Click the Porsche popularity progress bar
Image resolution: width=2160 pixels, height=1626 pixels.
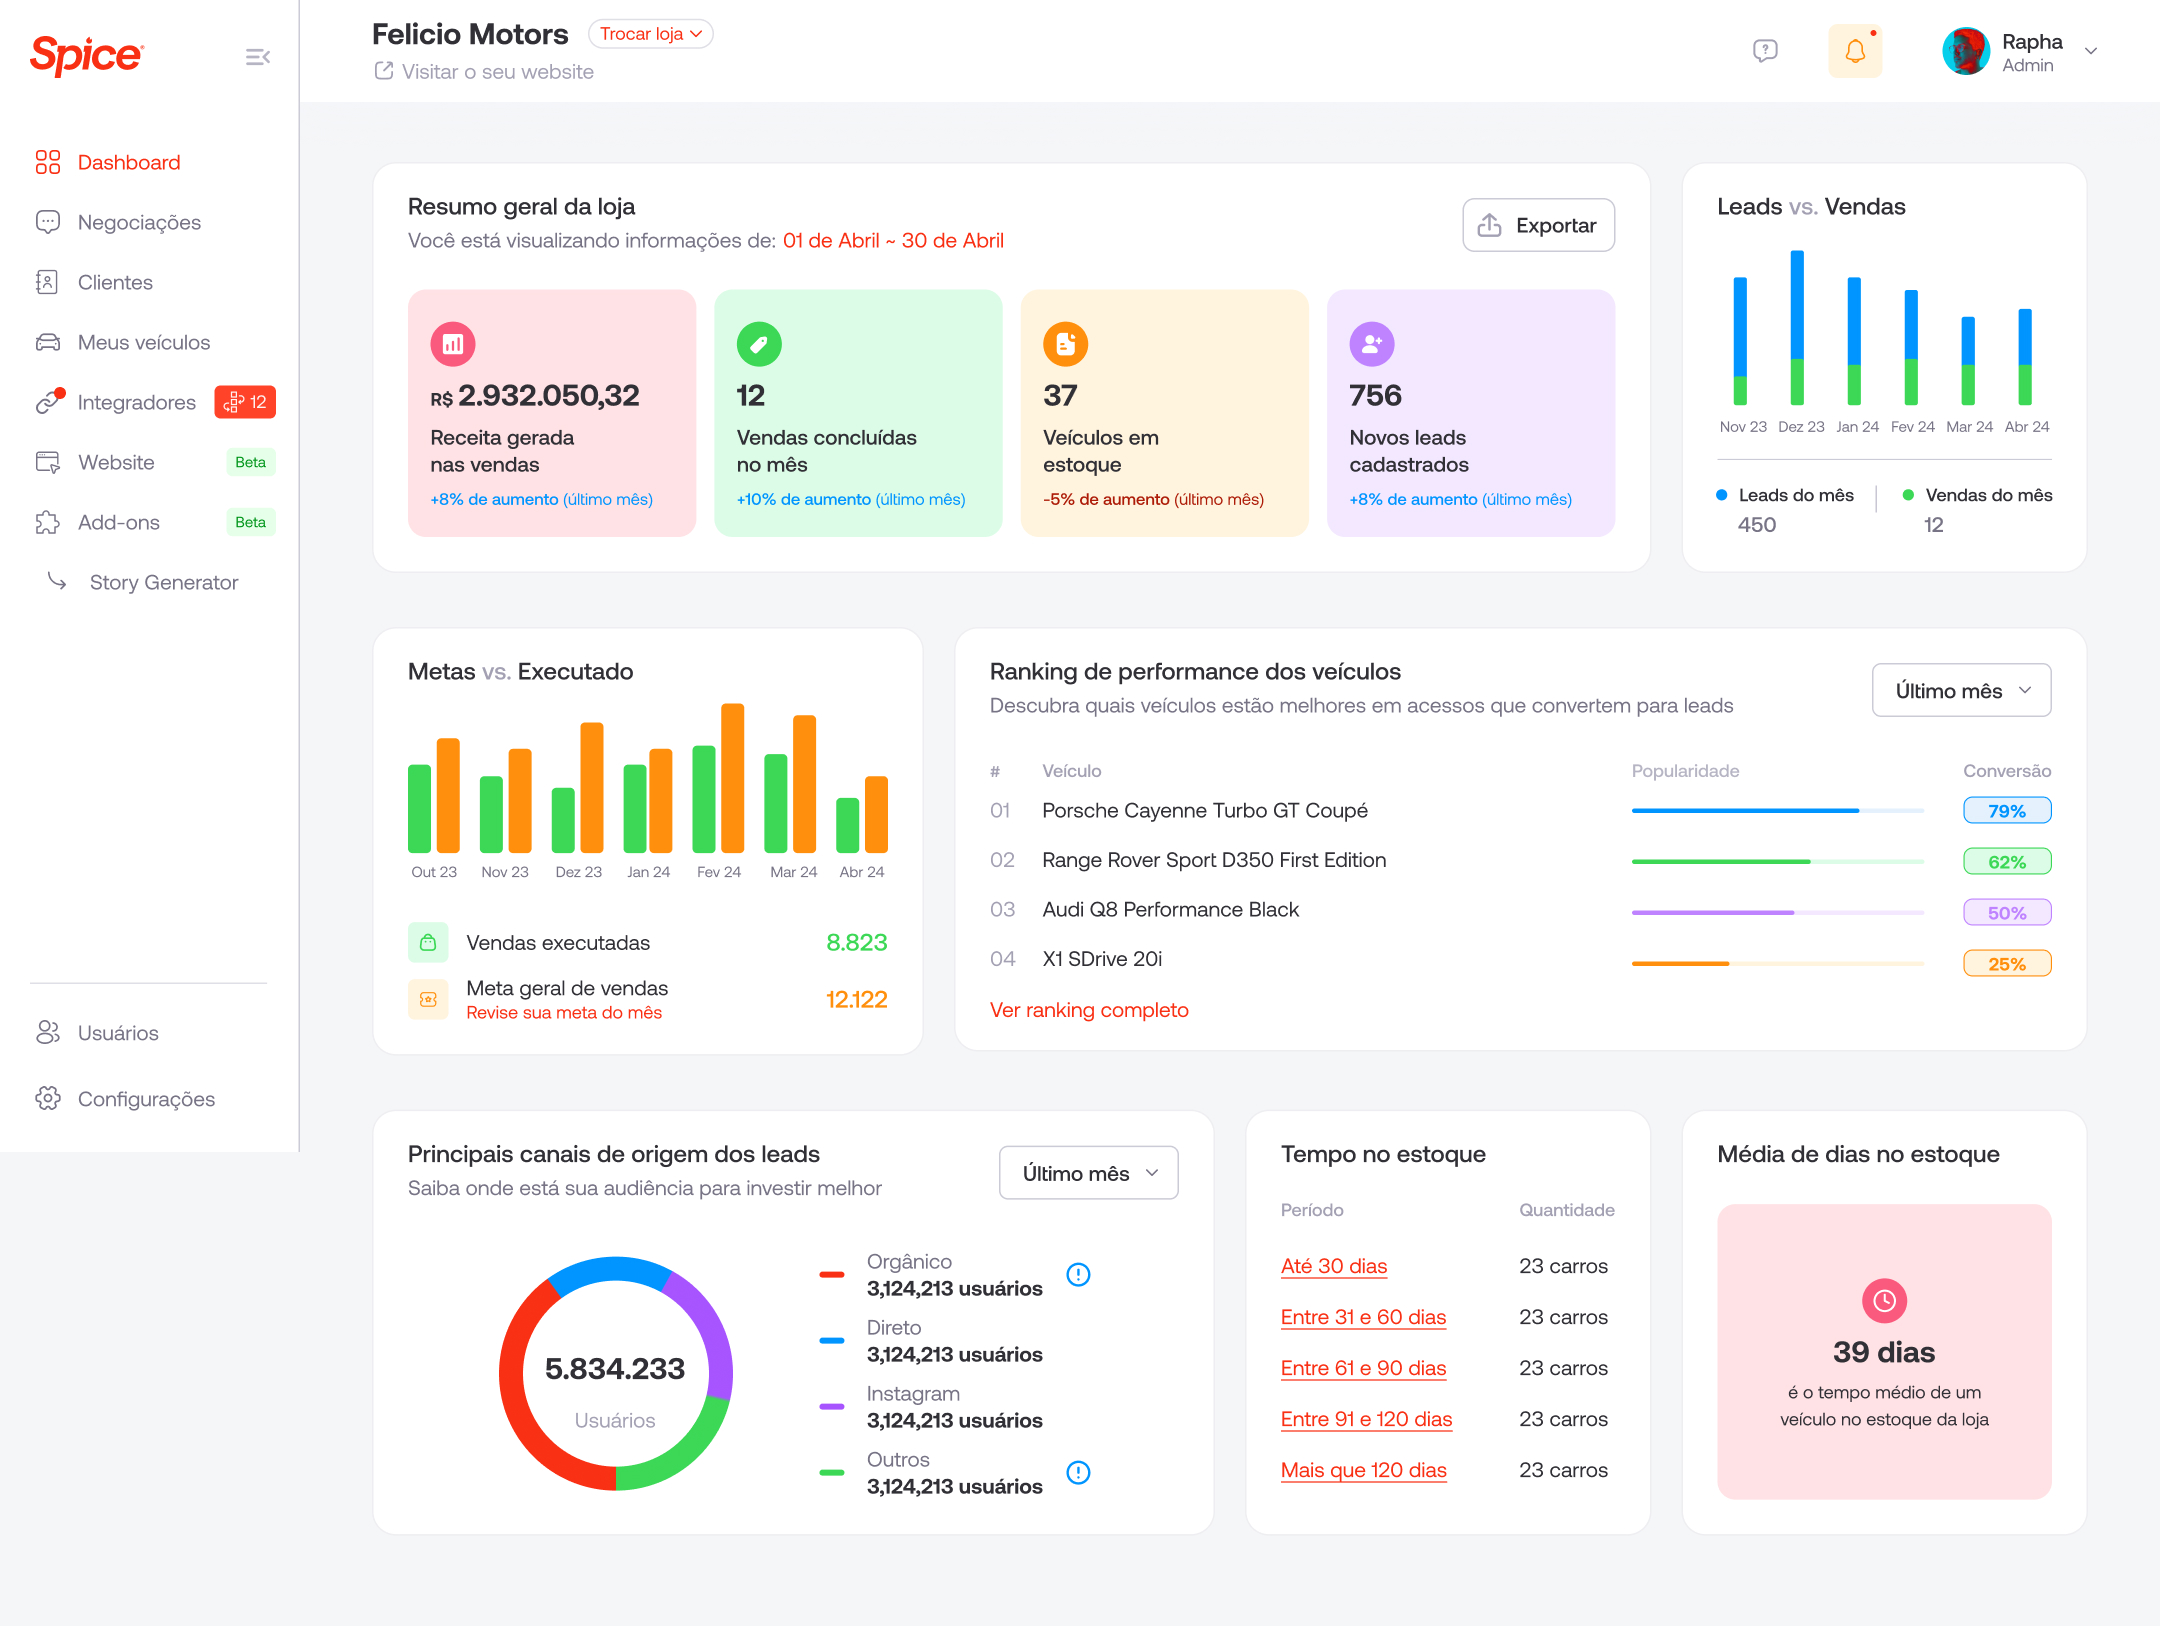pyautogui.click(x=1777, y=811)
